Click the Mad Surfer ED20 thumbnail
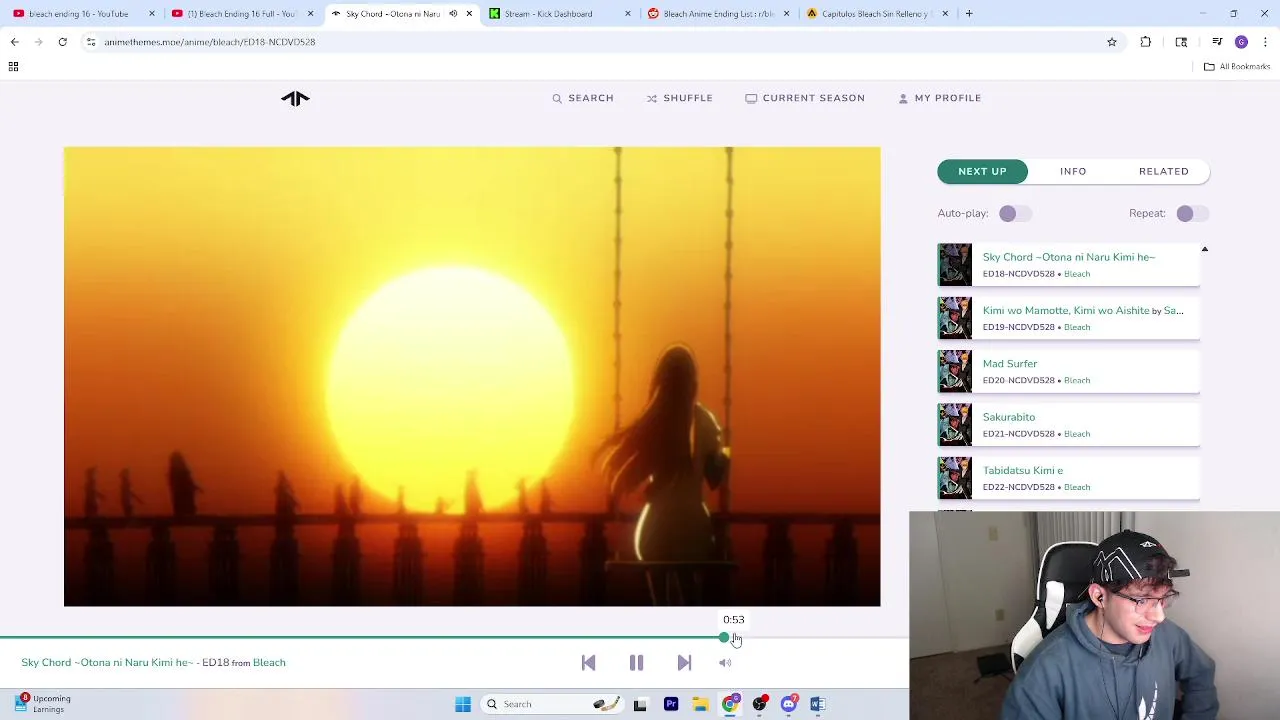Image resolution: width=1280 pixels, height=720 pixels. coord(954,371)
